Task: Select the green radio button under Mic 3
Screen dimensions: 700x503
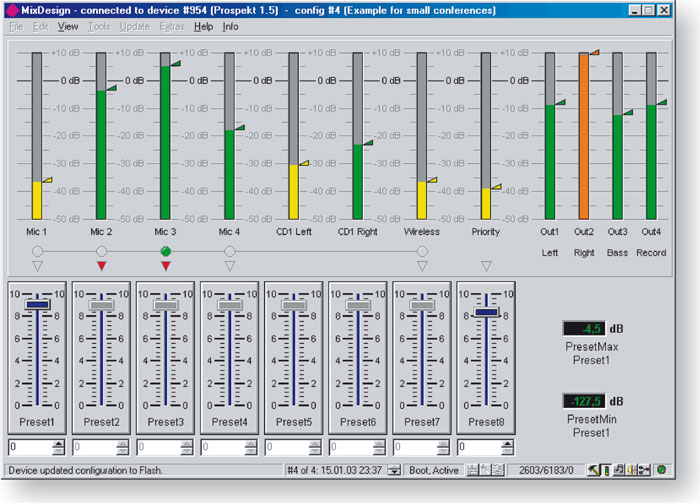Action: coord(166,251)
